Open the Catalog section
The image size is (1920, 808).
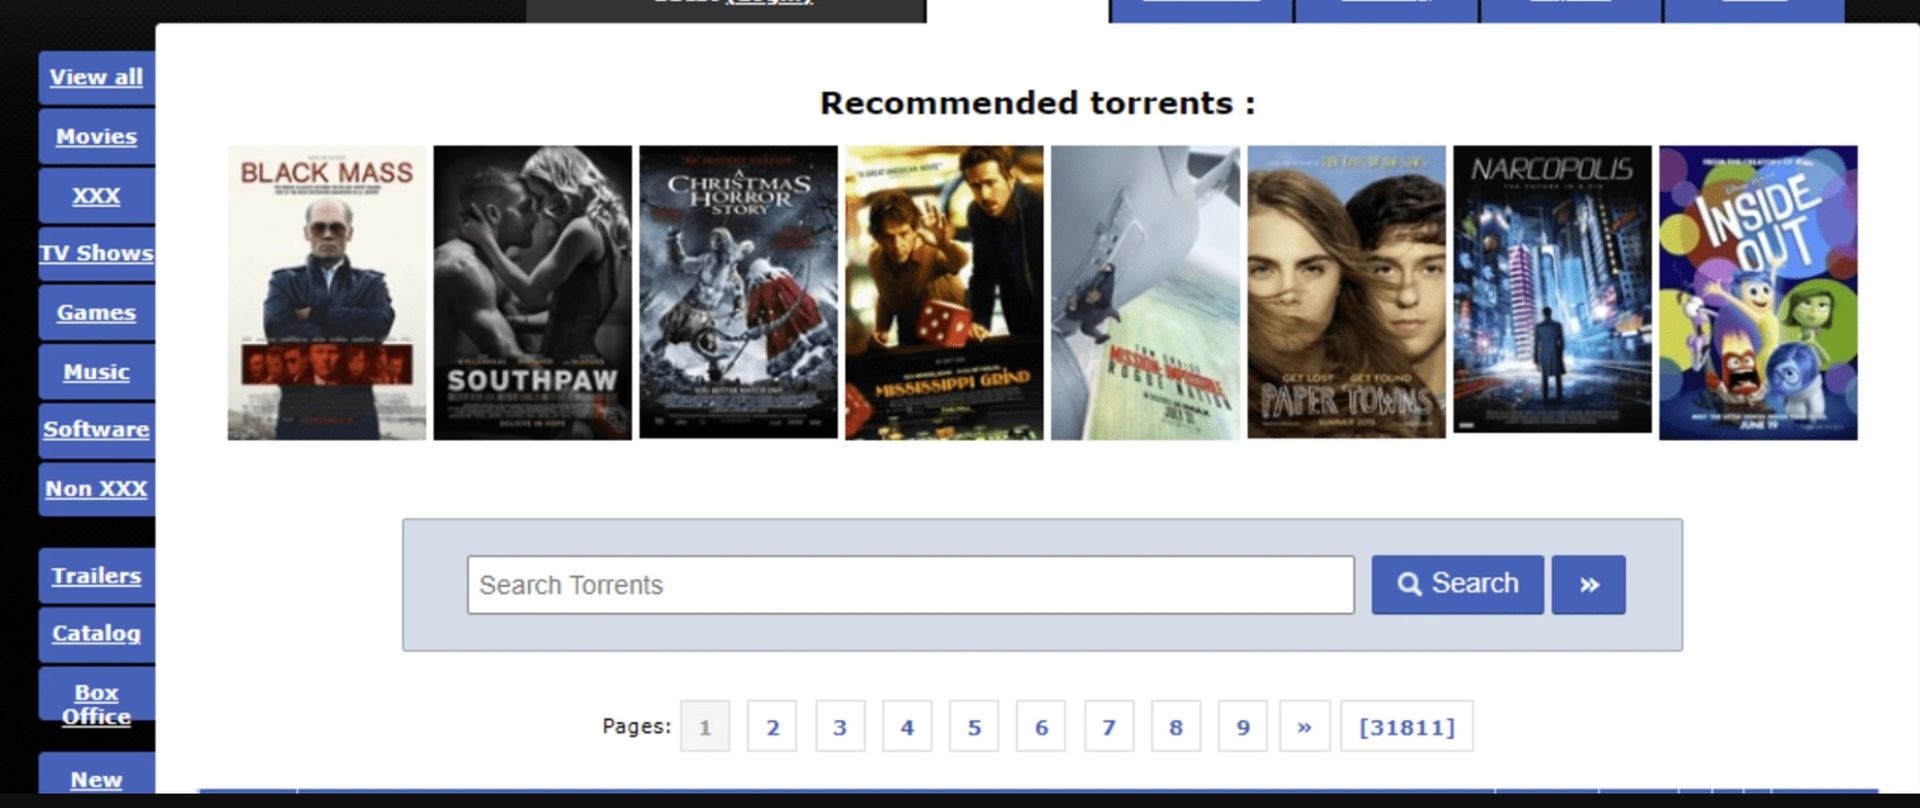tap(97, 633)
